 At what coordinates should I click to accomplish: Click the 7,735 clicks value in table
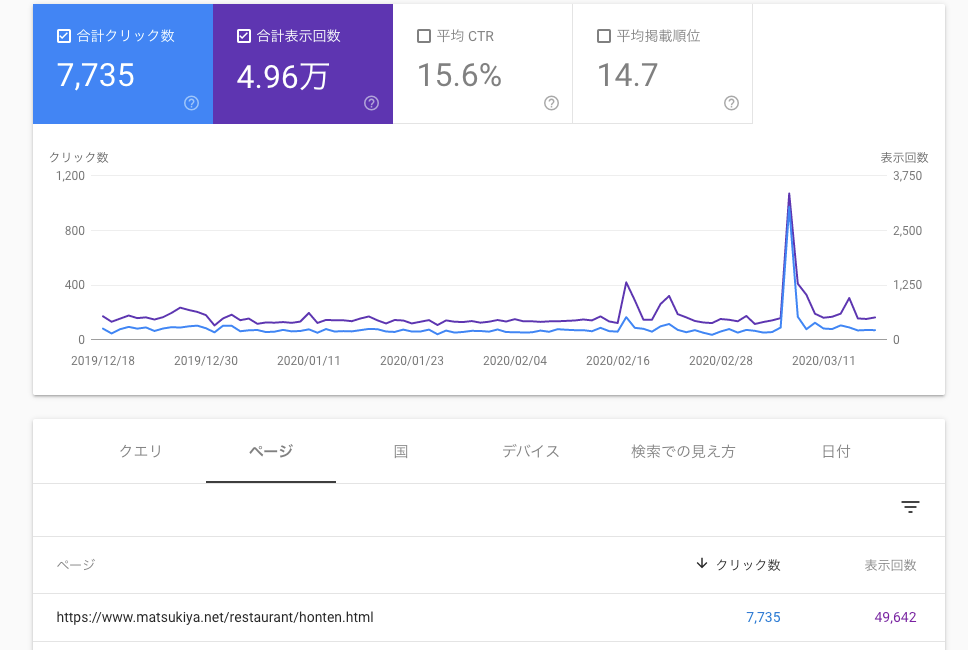click(x=763, y=617)
